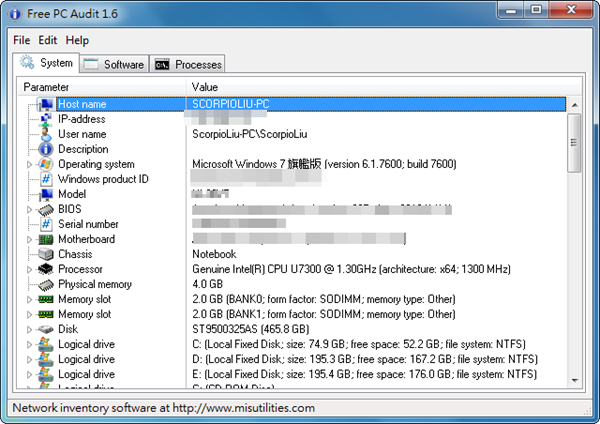600x424 pixels.
Task: Switch to the Processes tab
Action: 187,64
